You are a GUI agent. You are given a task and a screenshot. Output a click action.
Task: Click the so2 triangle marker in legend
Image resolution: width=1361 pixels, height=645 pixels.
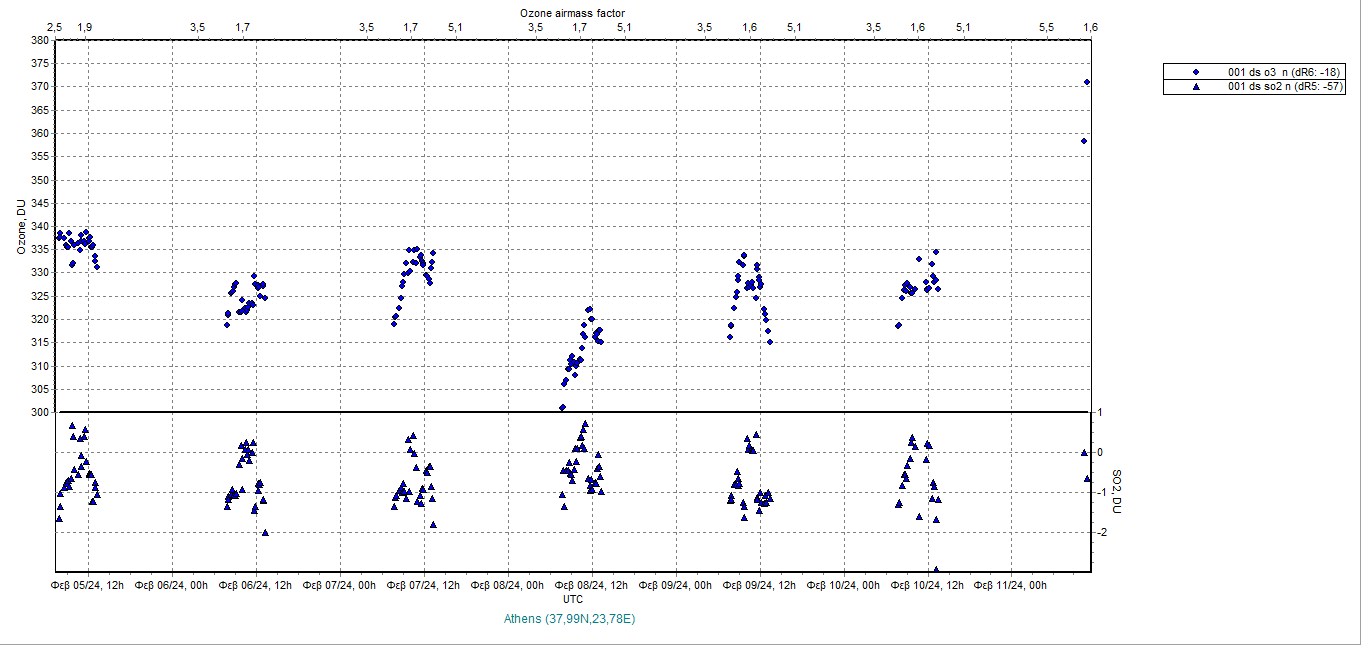point(1195,87)
